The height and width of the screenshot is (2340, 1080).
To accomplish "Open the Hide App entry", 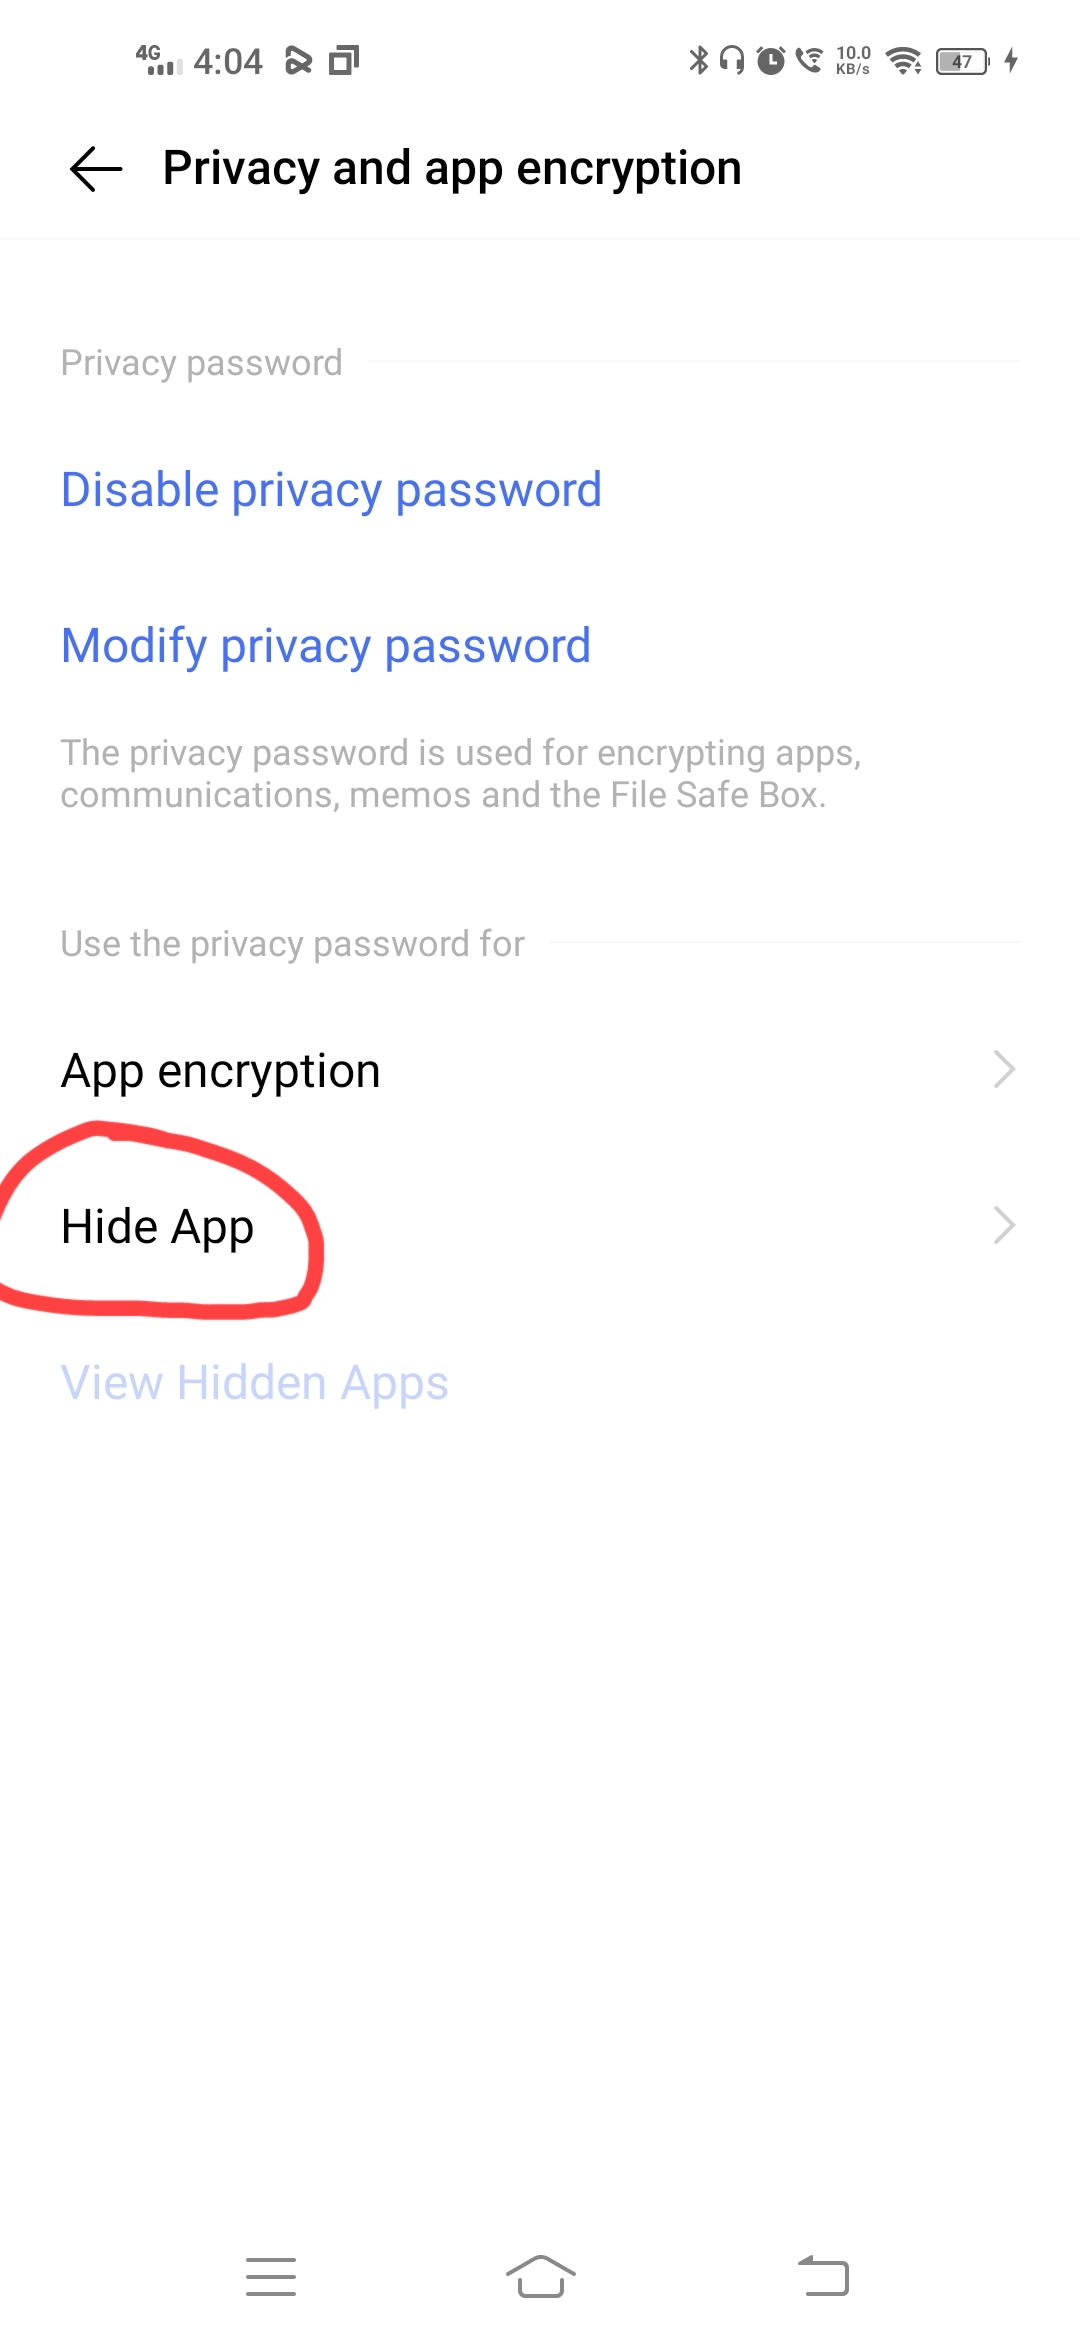I will [540, 1226].
